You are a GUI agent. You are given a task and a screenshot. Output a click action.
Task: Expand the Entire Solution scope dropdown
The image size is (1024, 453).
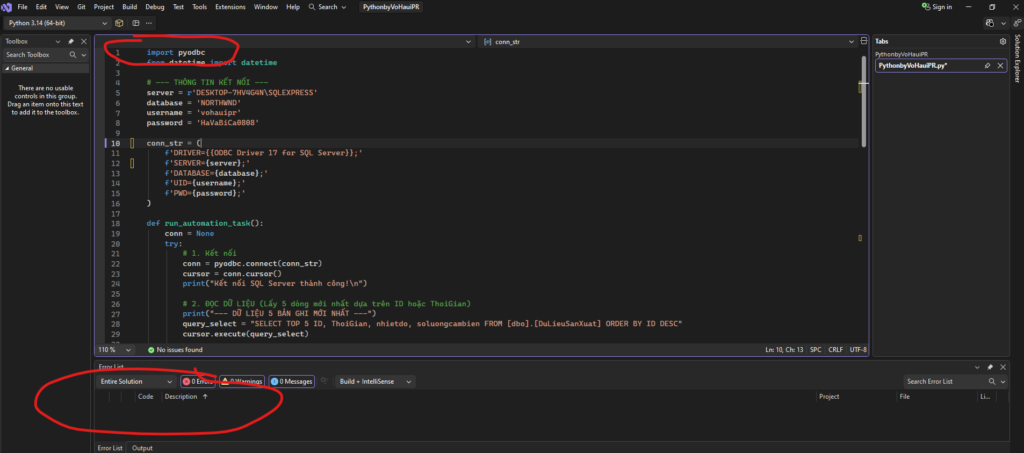tap(133, 381)
